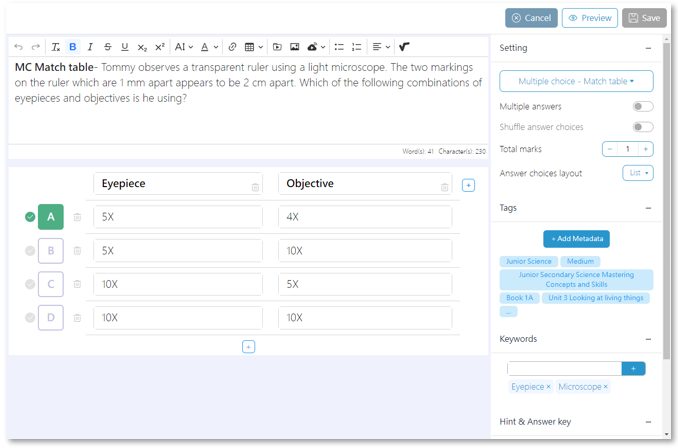Image resolution: width=678 pixels, height=448 pixels.
Task: Click the Preview button
Action: (590, 18)
